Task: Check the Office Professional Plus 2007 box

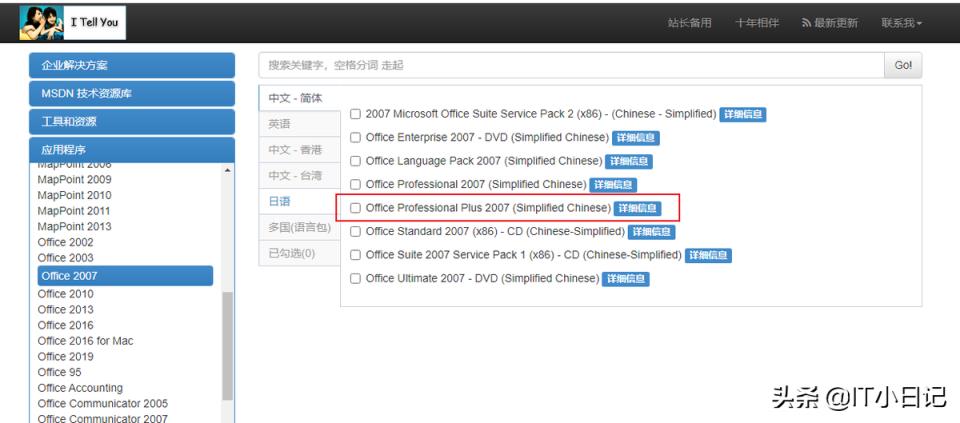Action: tap(355, 208)
